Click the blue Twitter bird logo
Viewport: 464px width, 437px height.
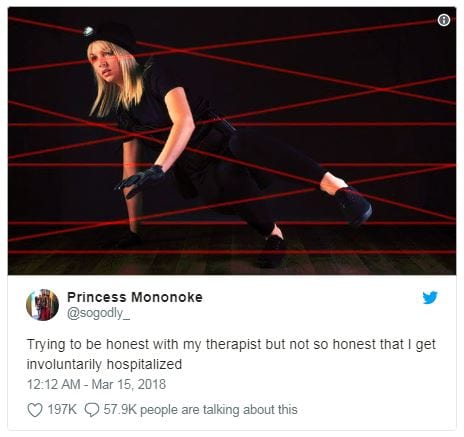click(430, 298)
